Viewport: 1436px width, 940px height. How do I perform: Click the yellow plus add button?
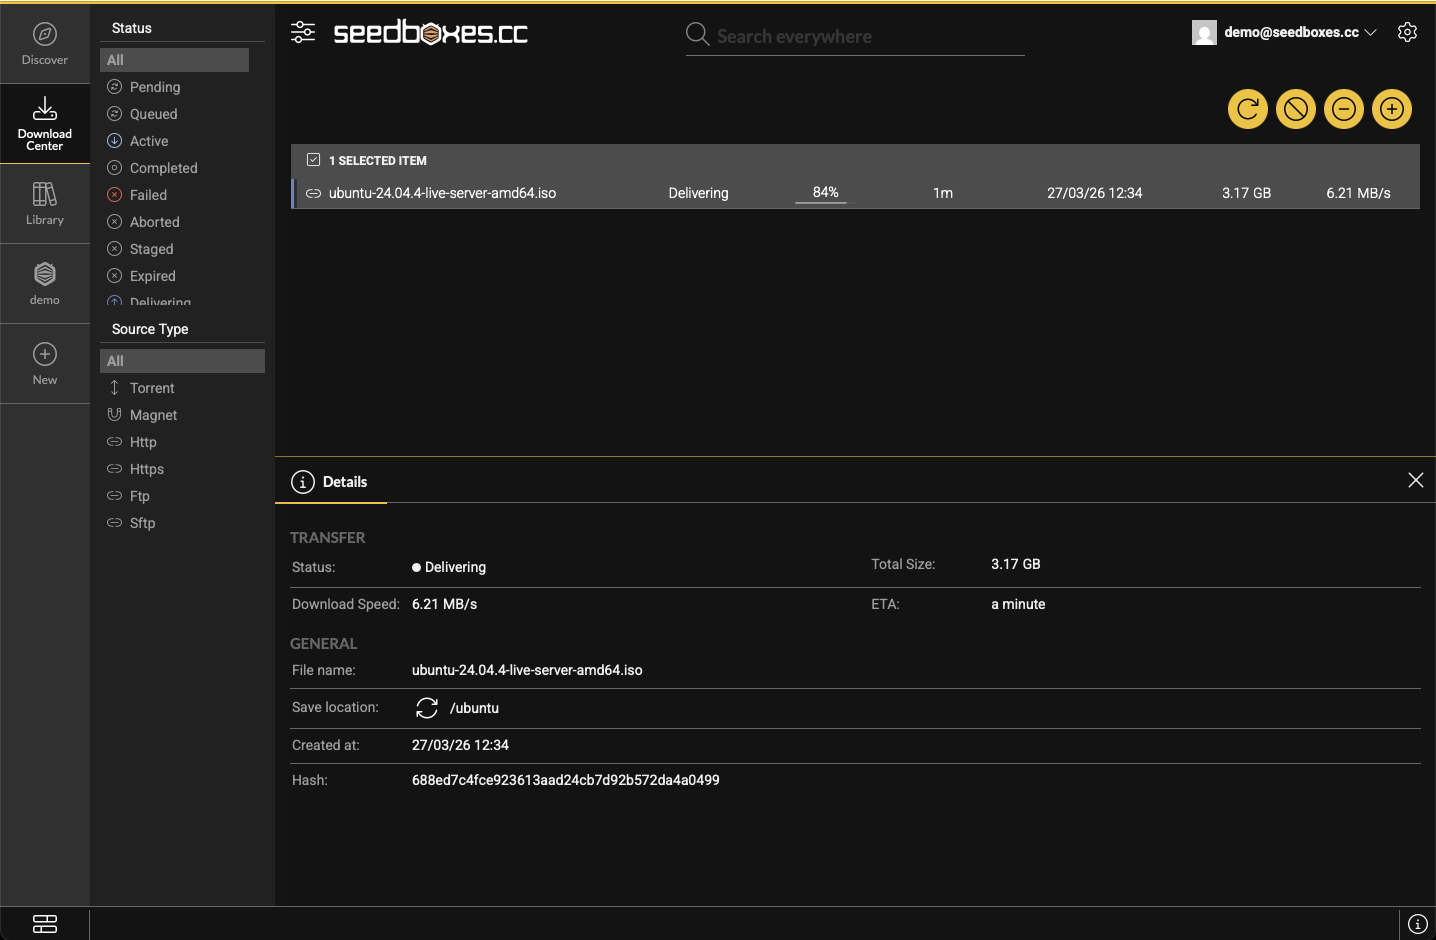[1391, 109]
